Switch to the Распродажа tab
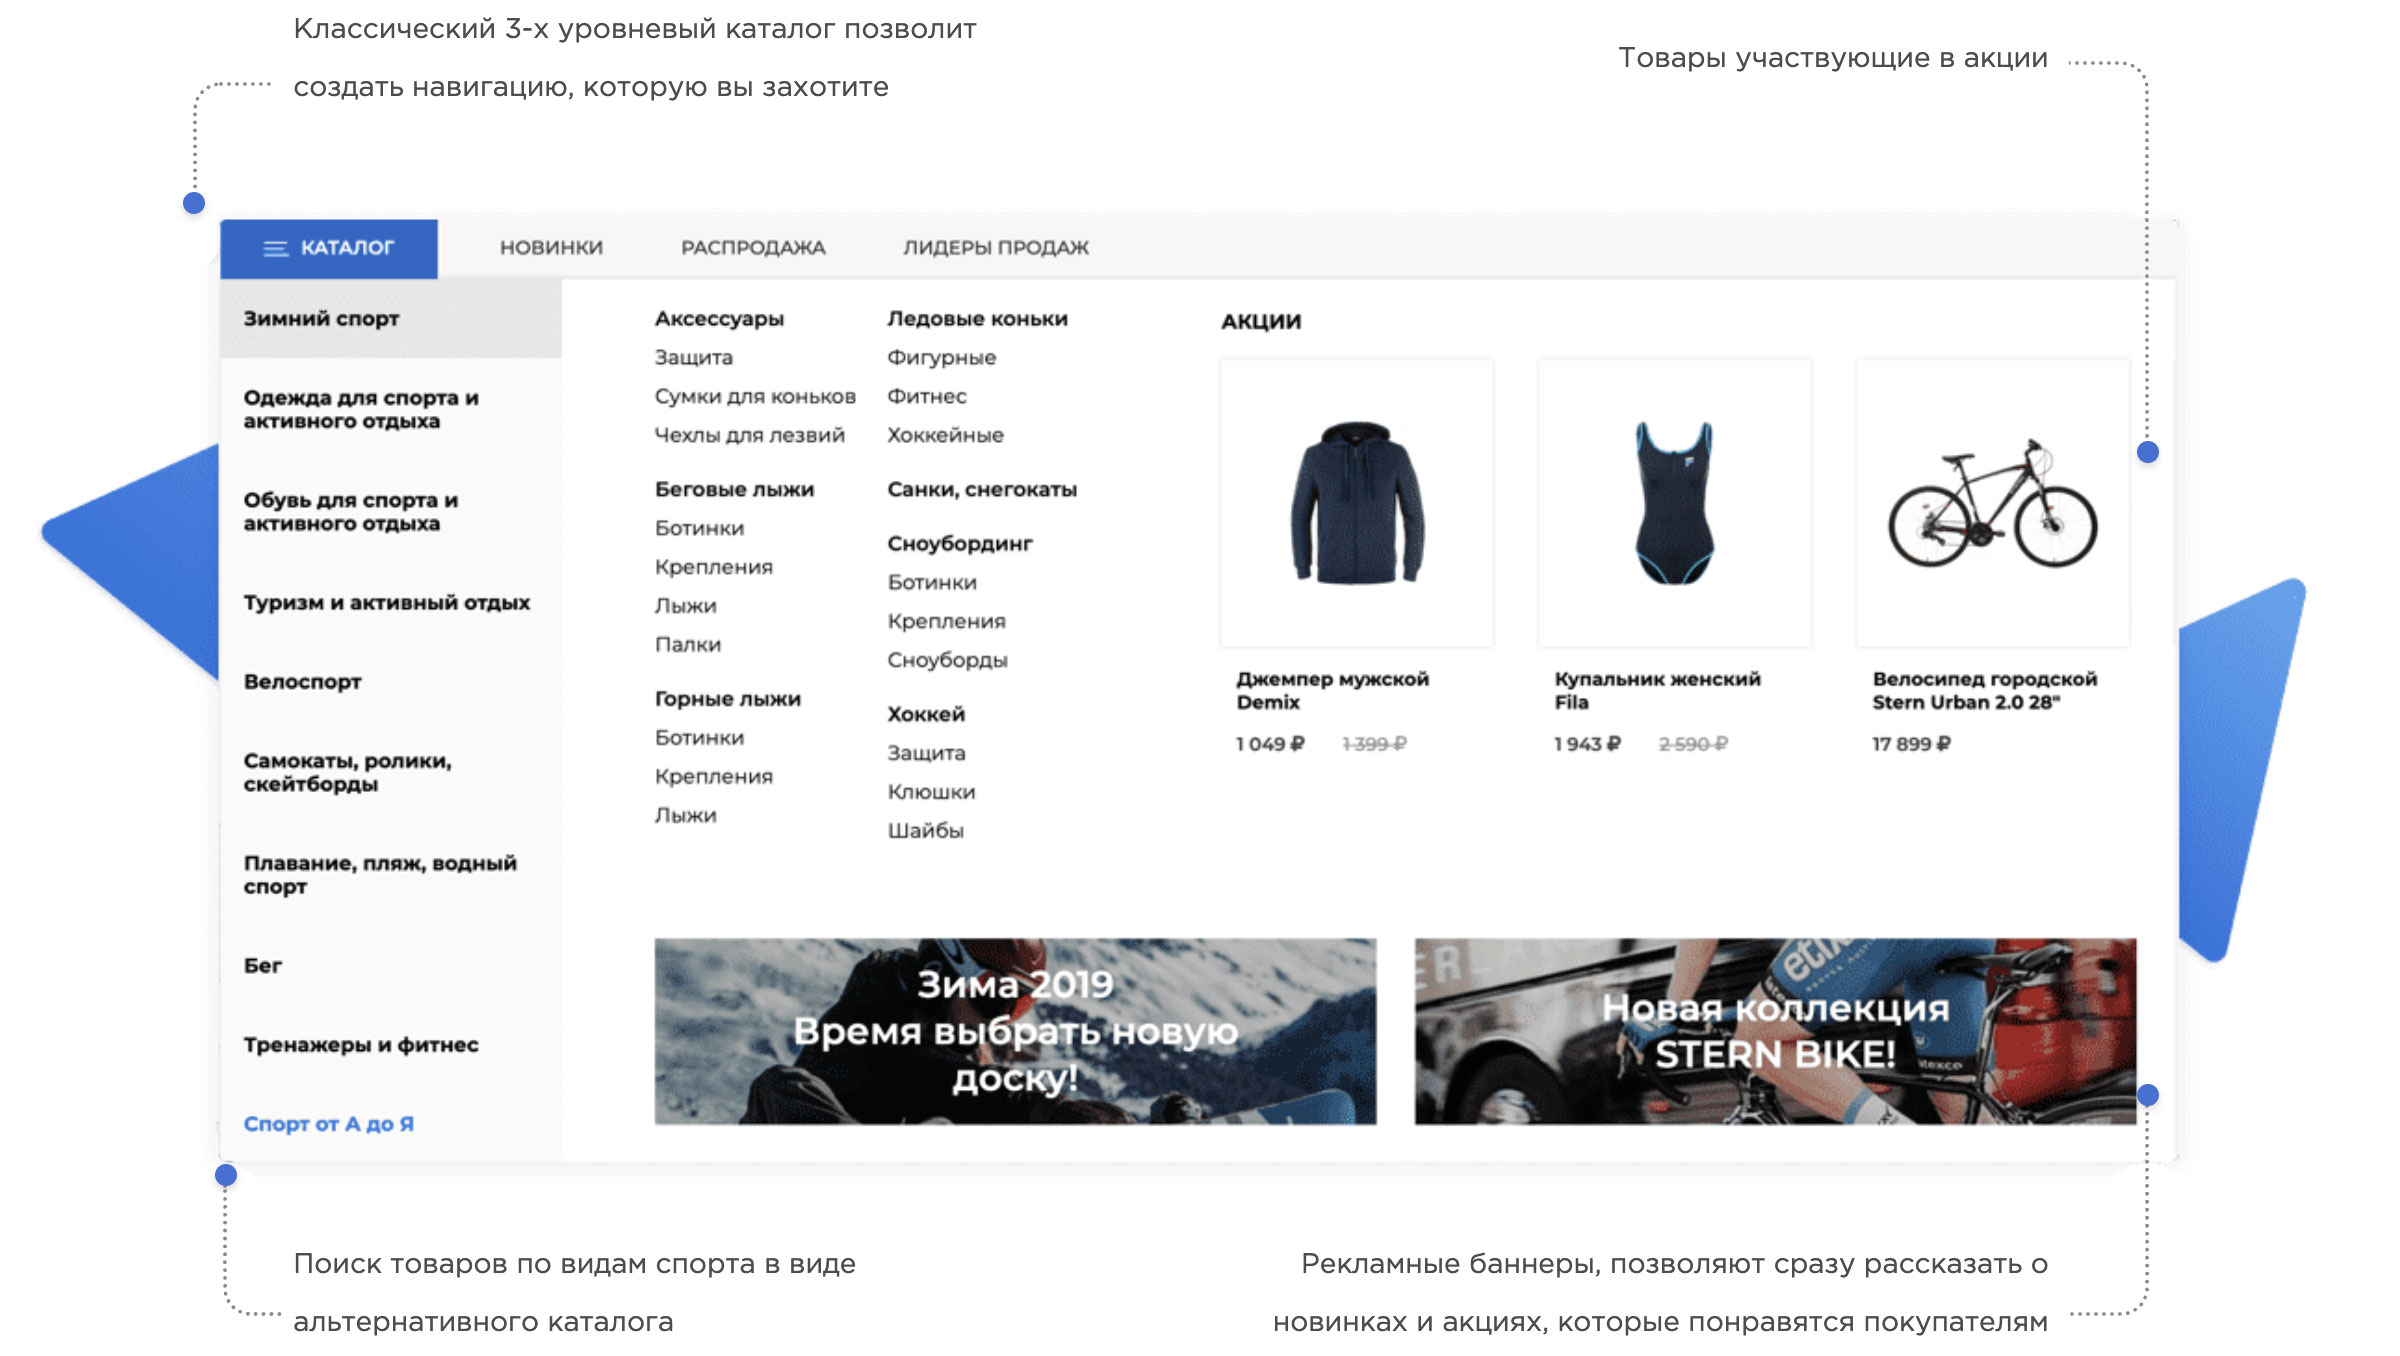This screenshot has width=2400, height=1356. [753, 248]
